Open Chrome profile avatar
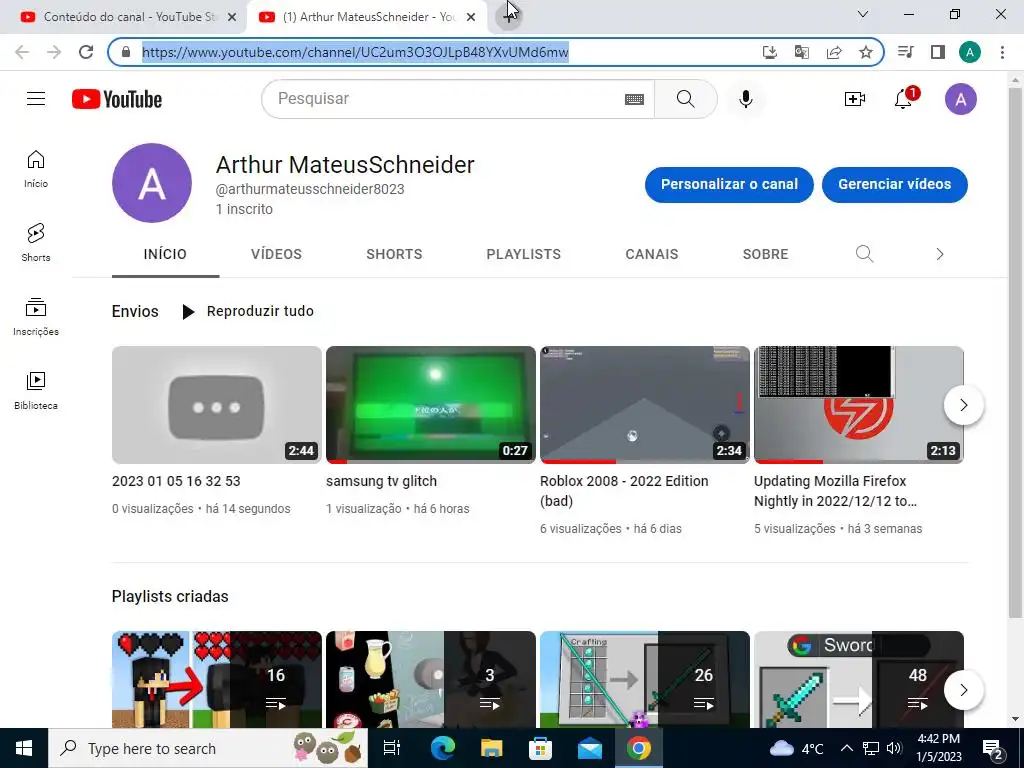 (x=970, y=52)
